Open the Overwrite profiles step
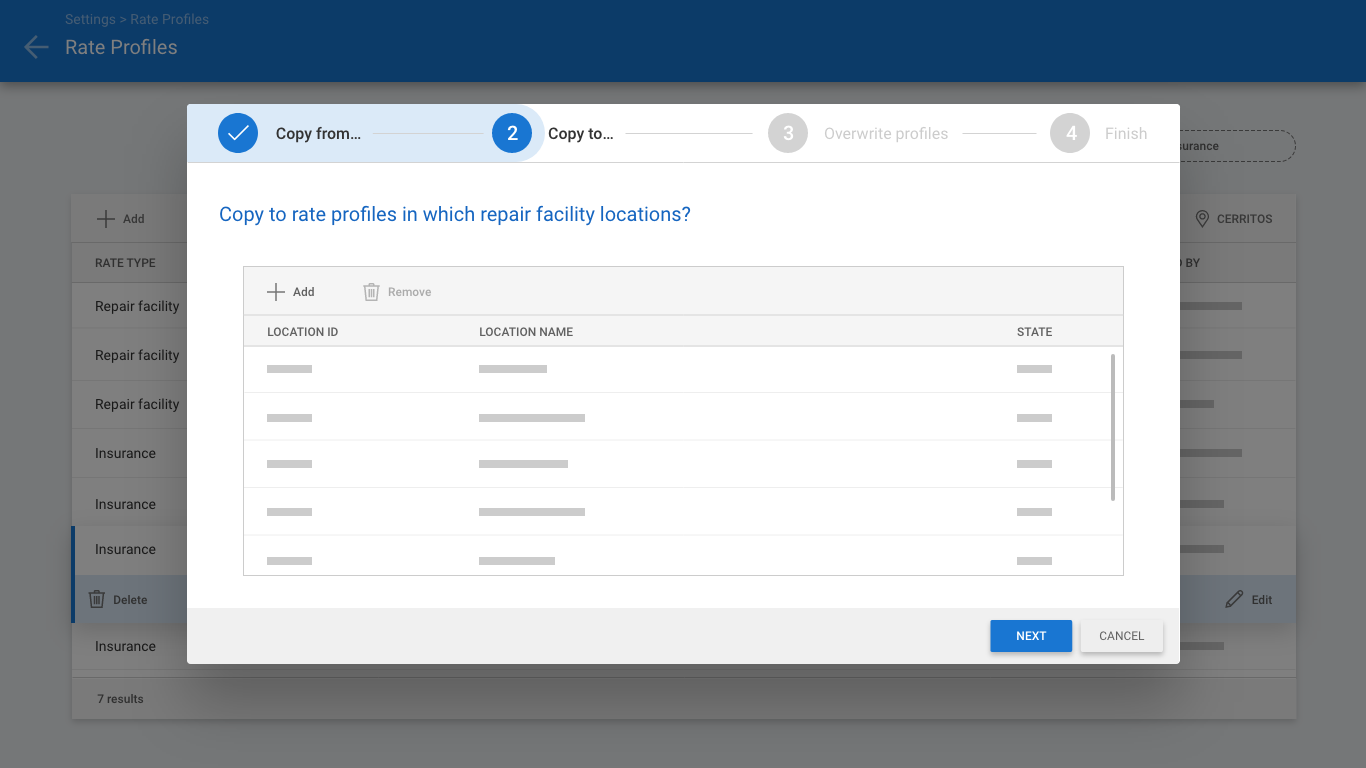This screenshot has width=1366, height=768. coord(885,134)
